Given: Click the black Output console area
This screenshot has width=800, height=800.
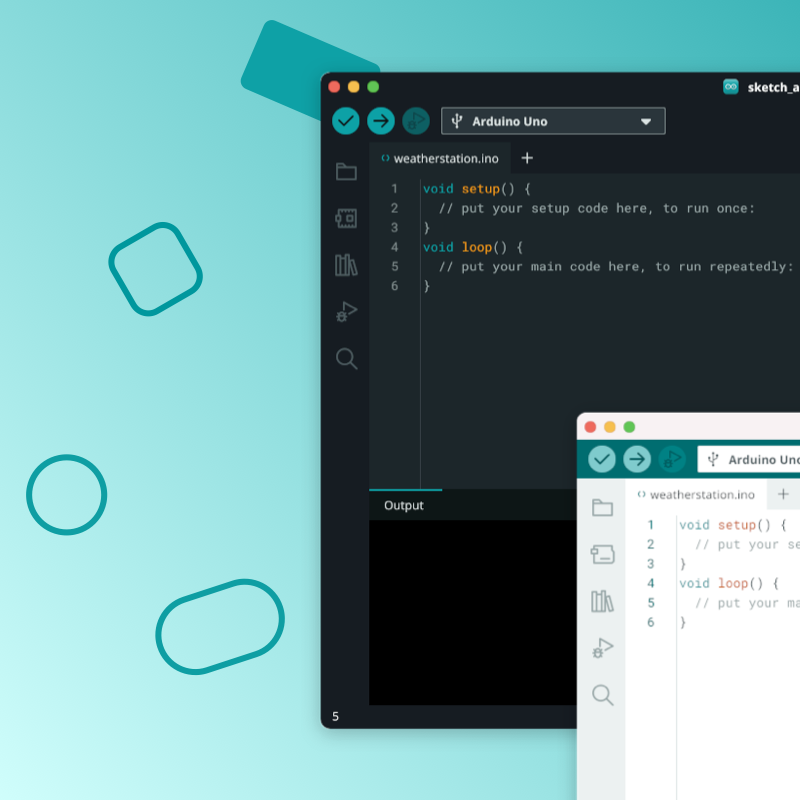Looking at the screenshot, I should click(x=473, y=612).
